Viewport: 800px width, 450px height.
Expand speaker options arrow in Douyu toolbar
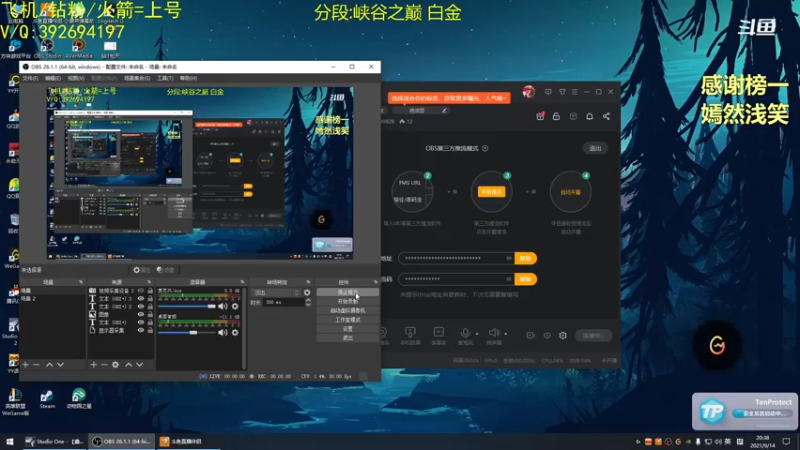point(506,334)
